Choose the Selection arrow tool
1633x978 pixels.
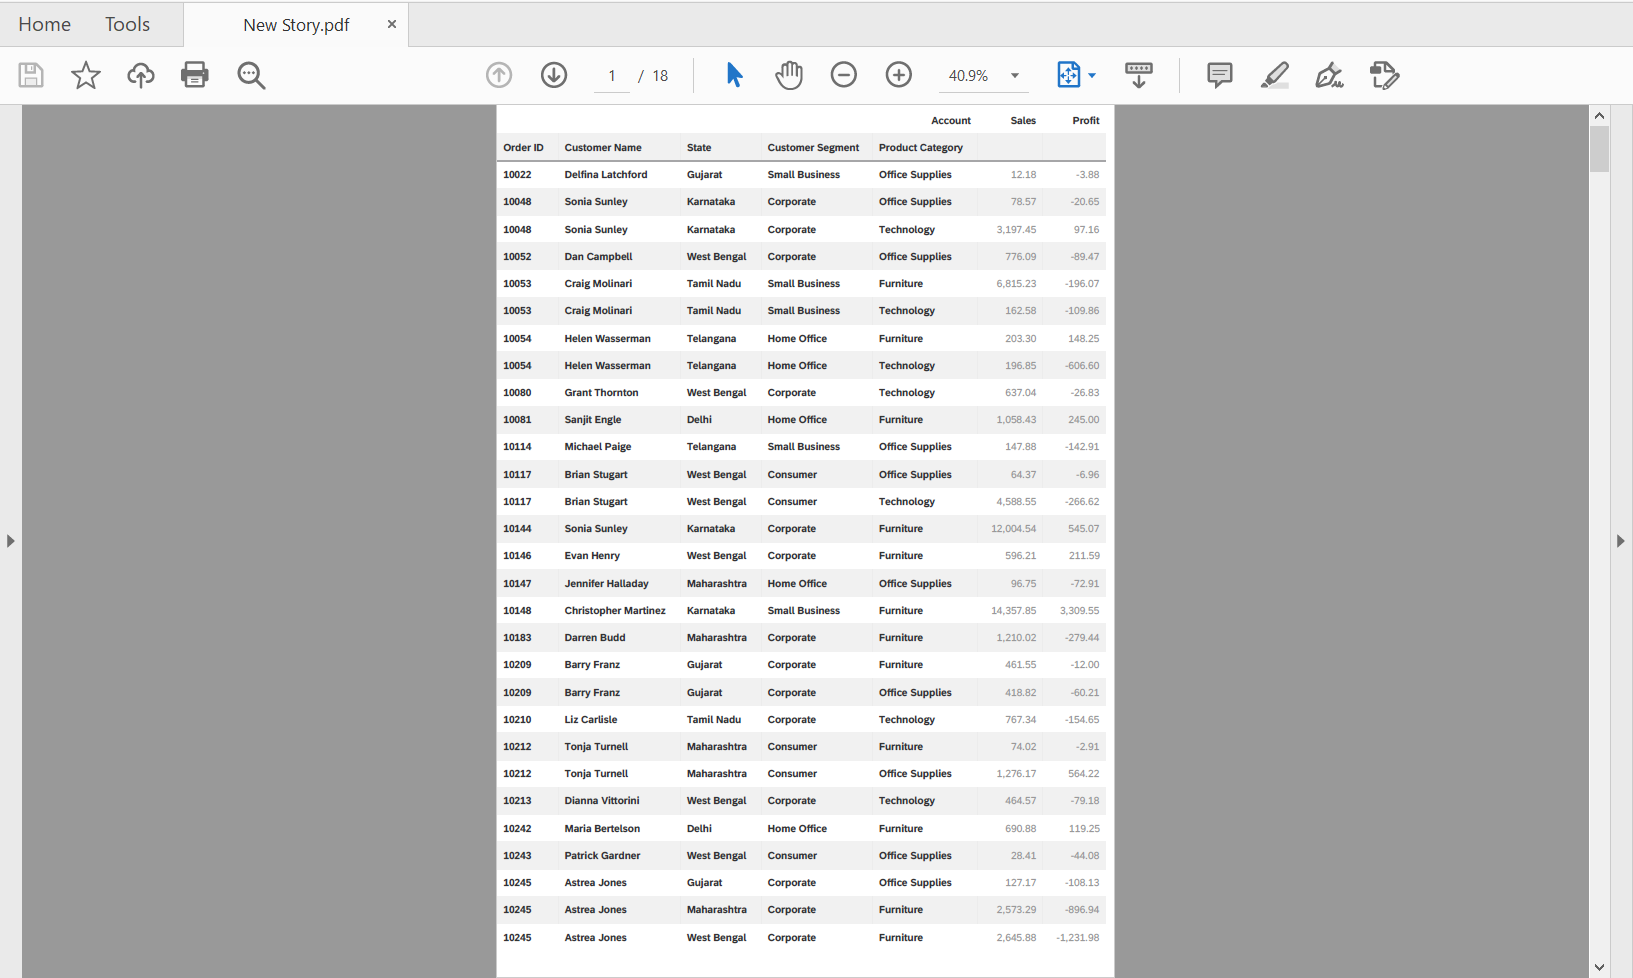(x=734, y=75)
